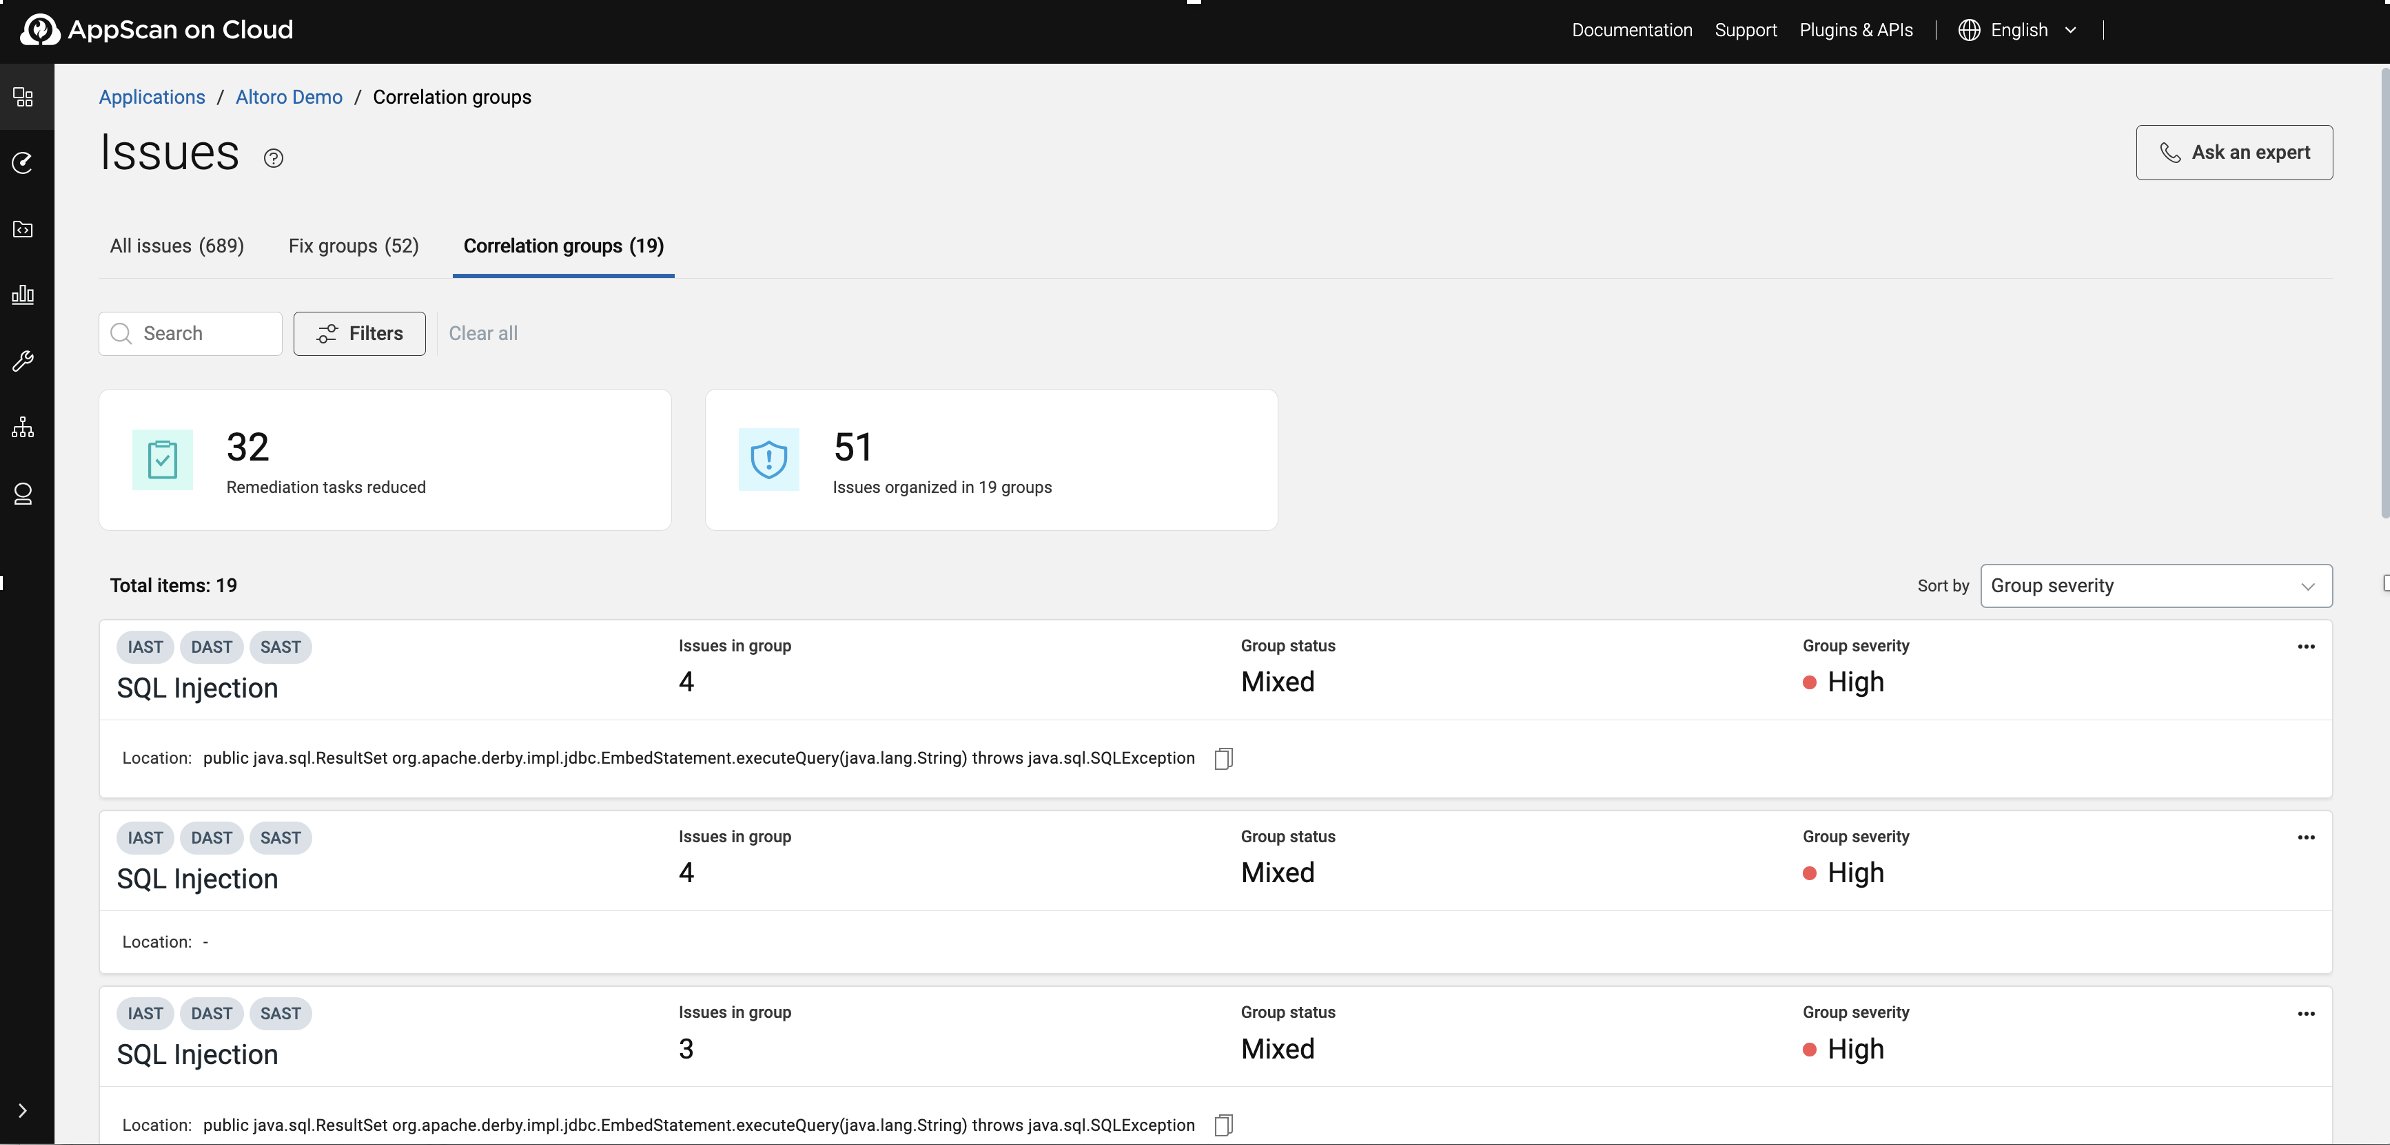This screenshot has width=2390, height=1145.
Task: Click the Filters button
Action: [359, 334]
